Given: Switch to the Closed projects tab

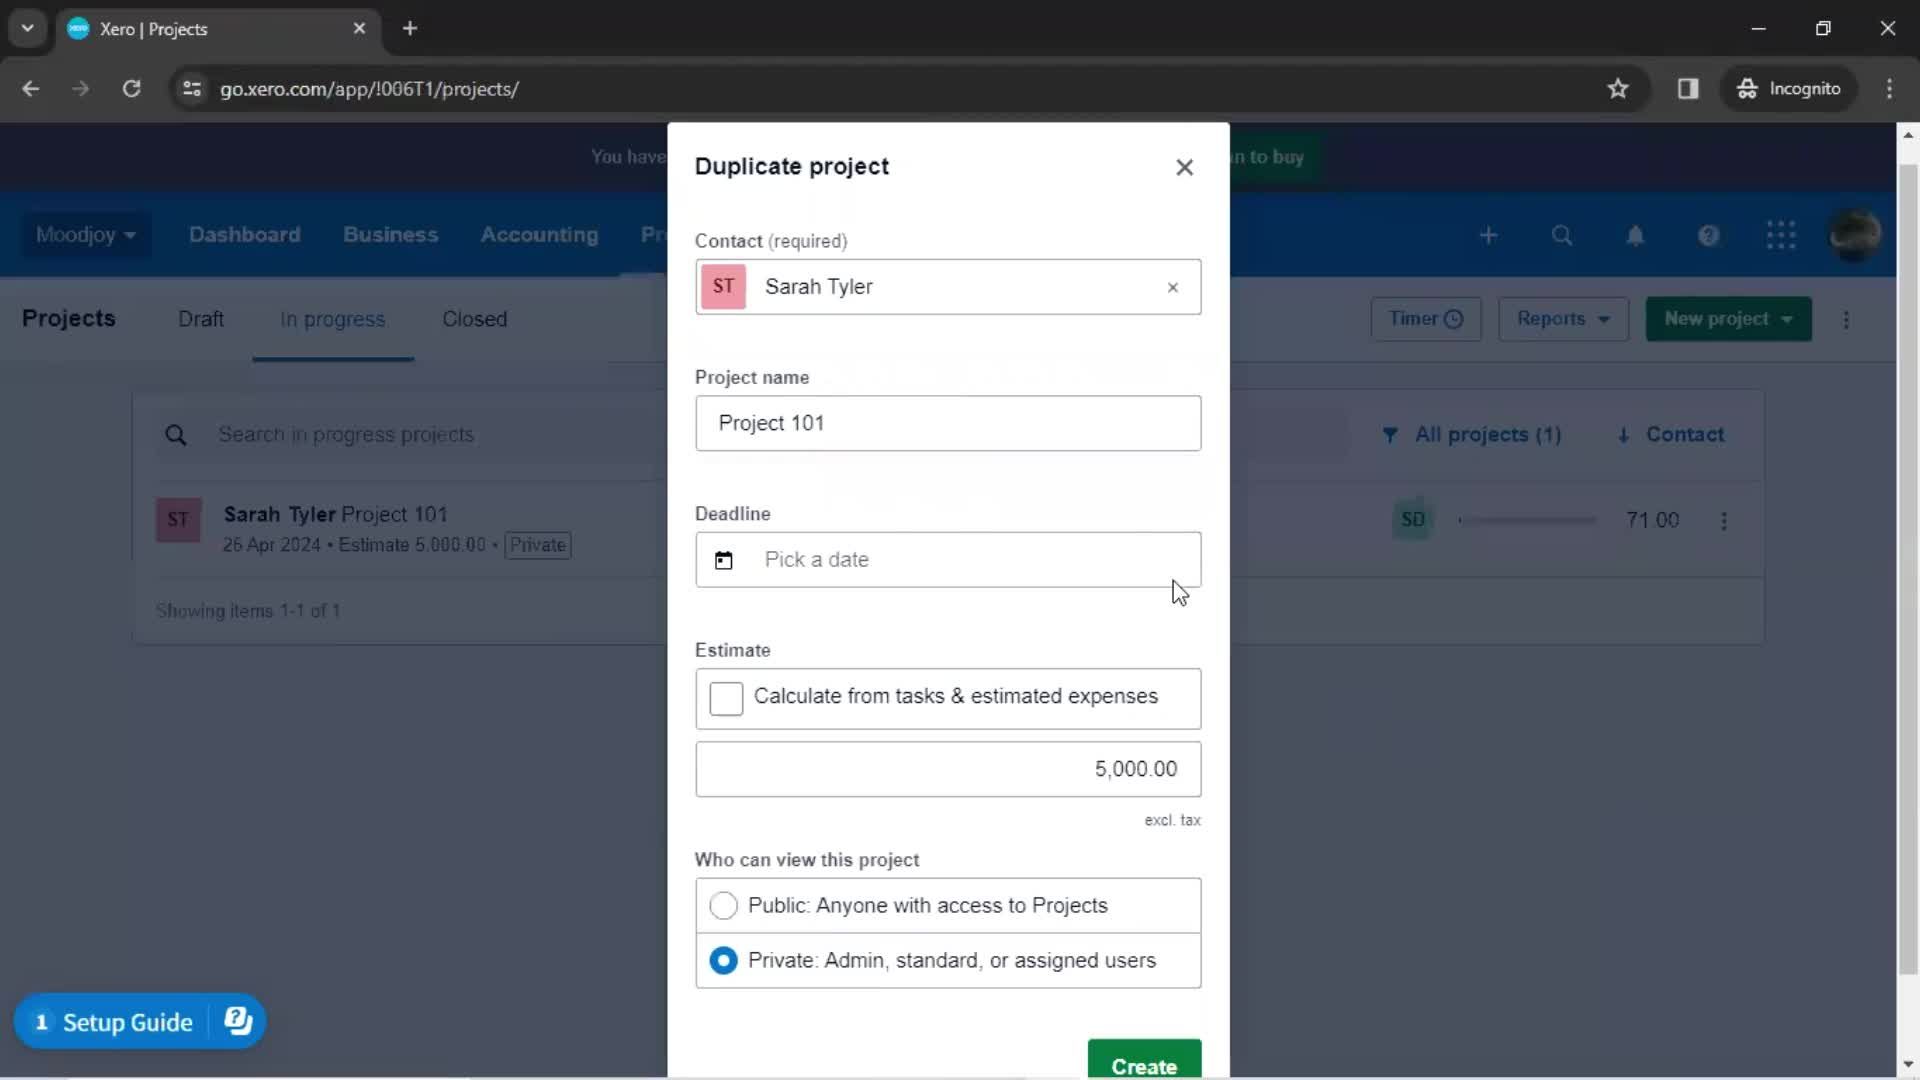Looking at the screenshot, I should [x=475, y=319].
